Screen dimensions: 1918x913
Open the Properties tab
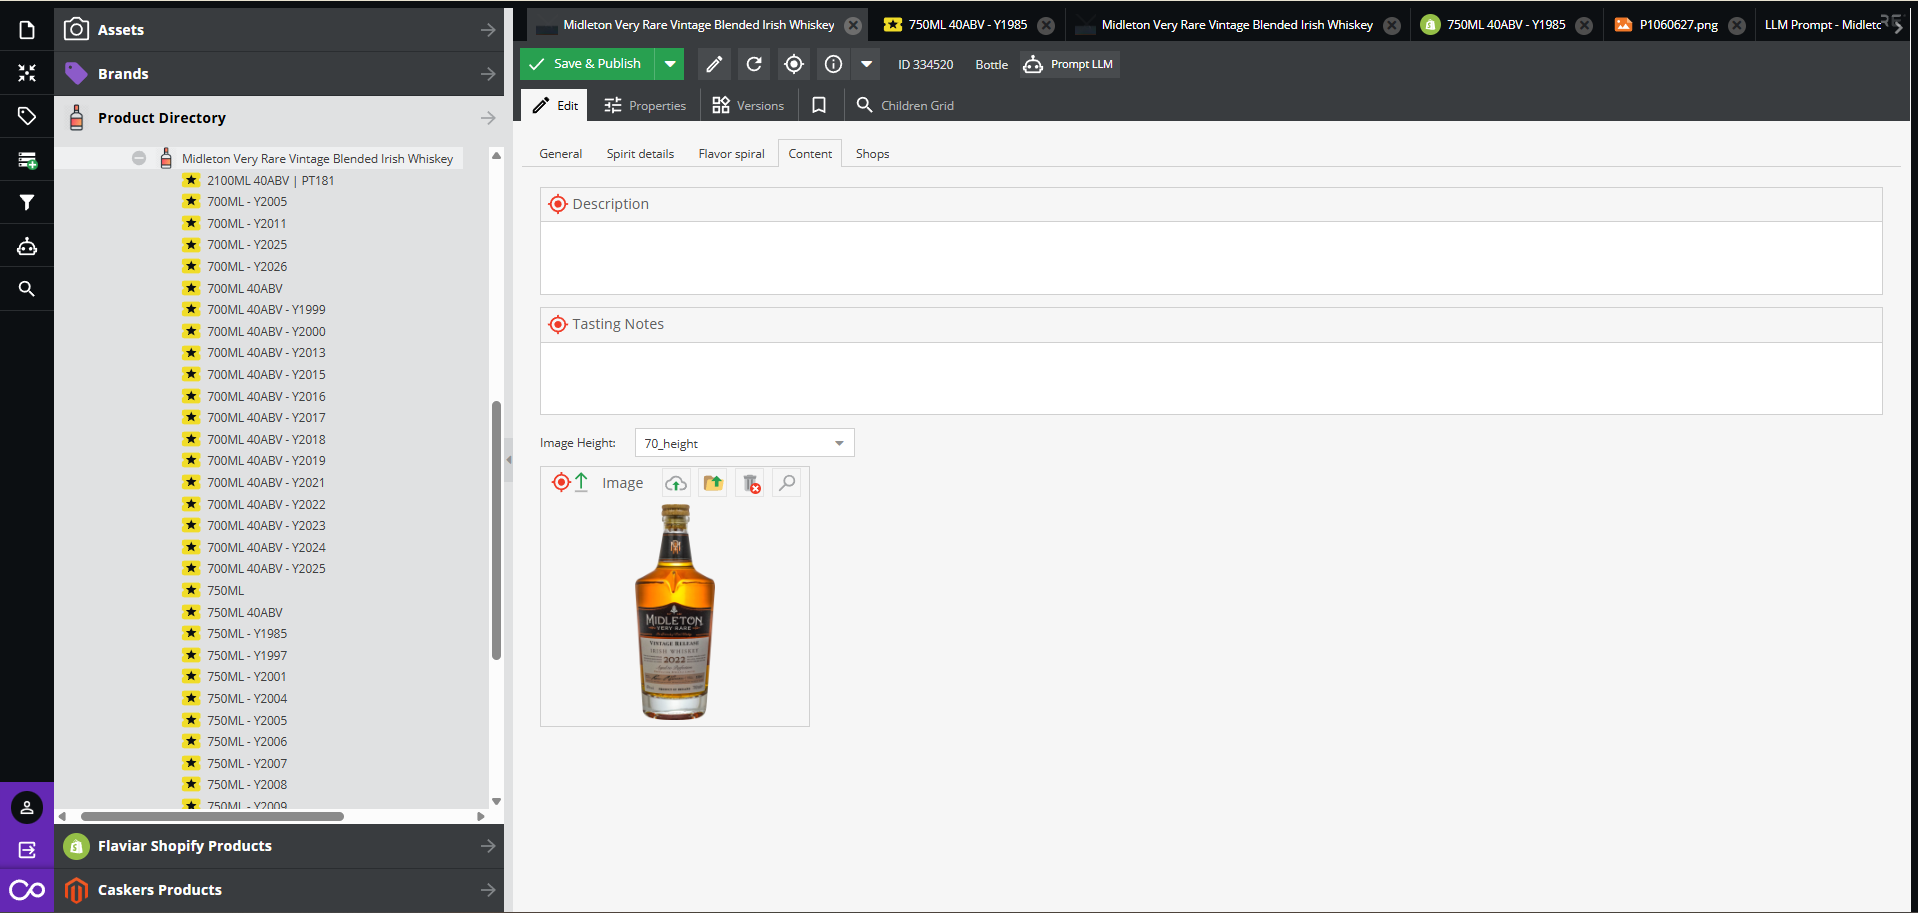pos(645,105)
